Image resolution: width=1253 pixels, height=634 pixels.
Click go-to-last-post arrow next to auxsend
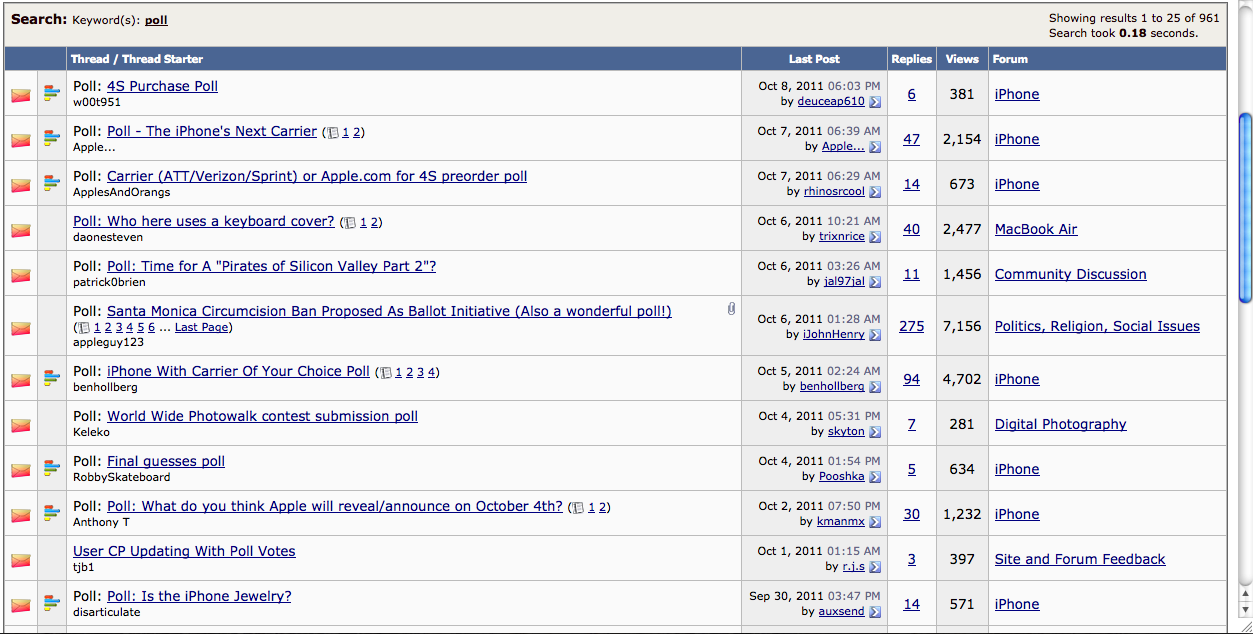pos(875,612)
